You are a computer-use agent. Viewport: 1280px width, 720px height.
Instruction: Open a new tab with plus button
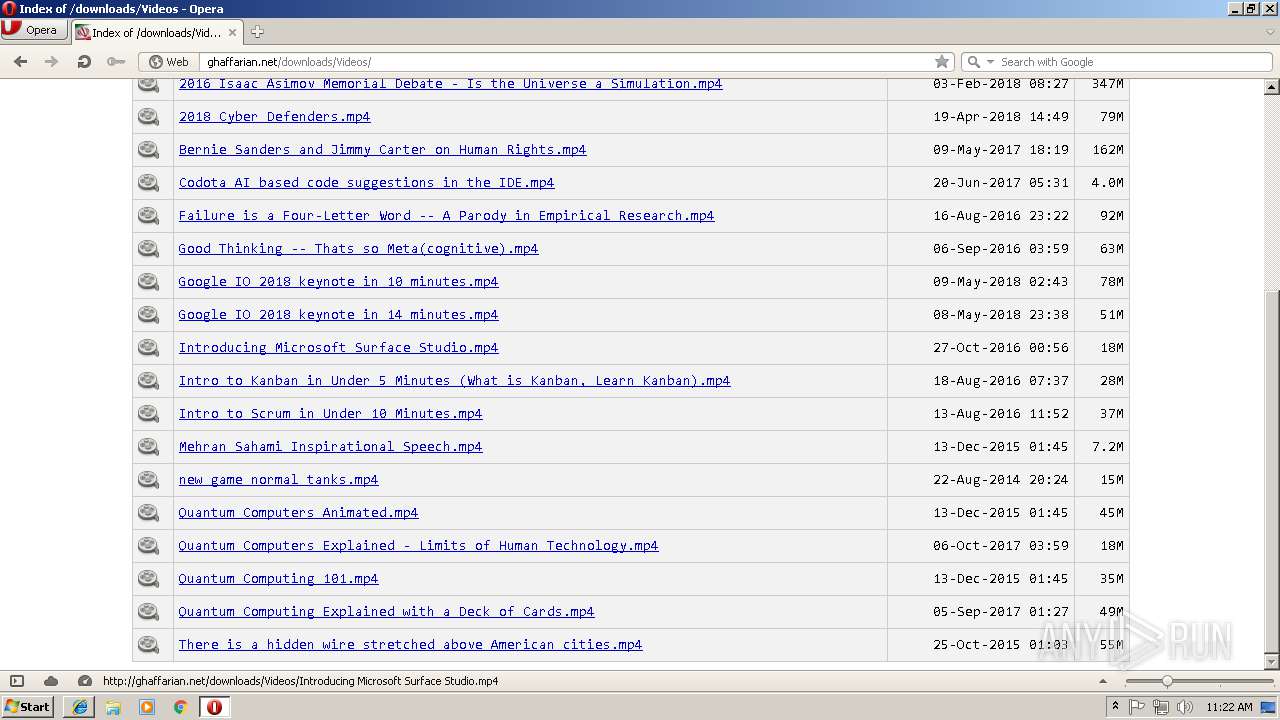(x=257, y=32)
